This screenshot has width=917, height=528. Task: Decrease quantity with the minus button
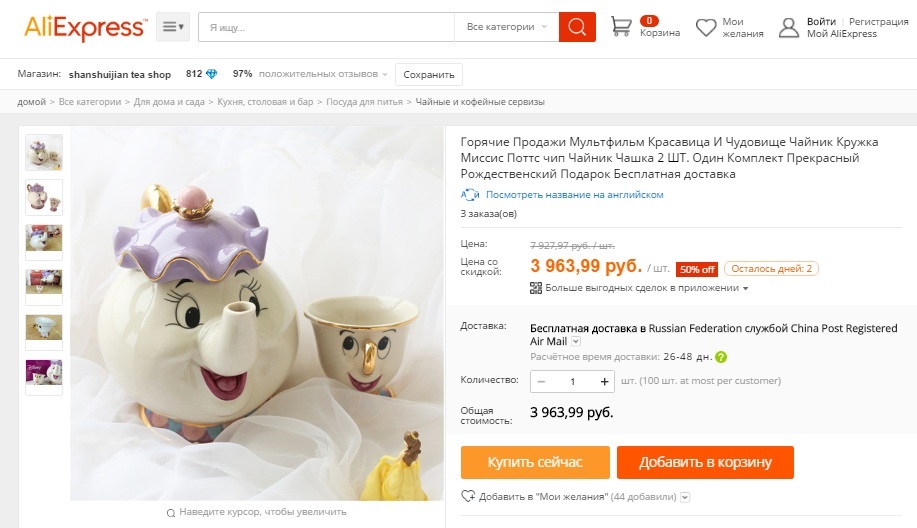541,381
